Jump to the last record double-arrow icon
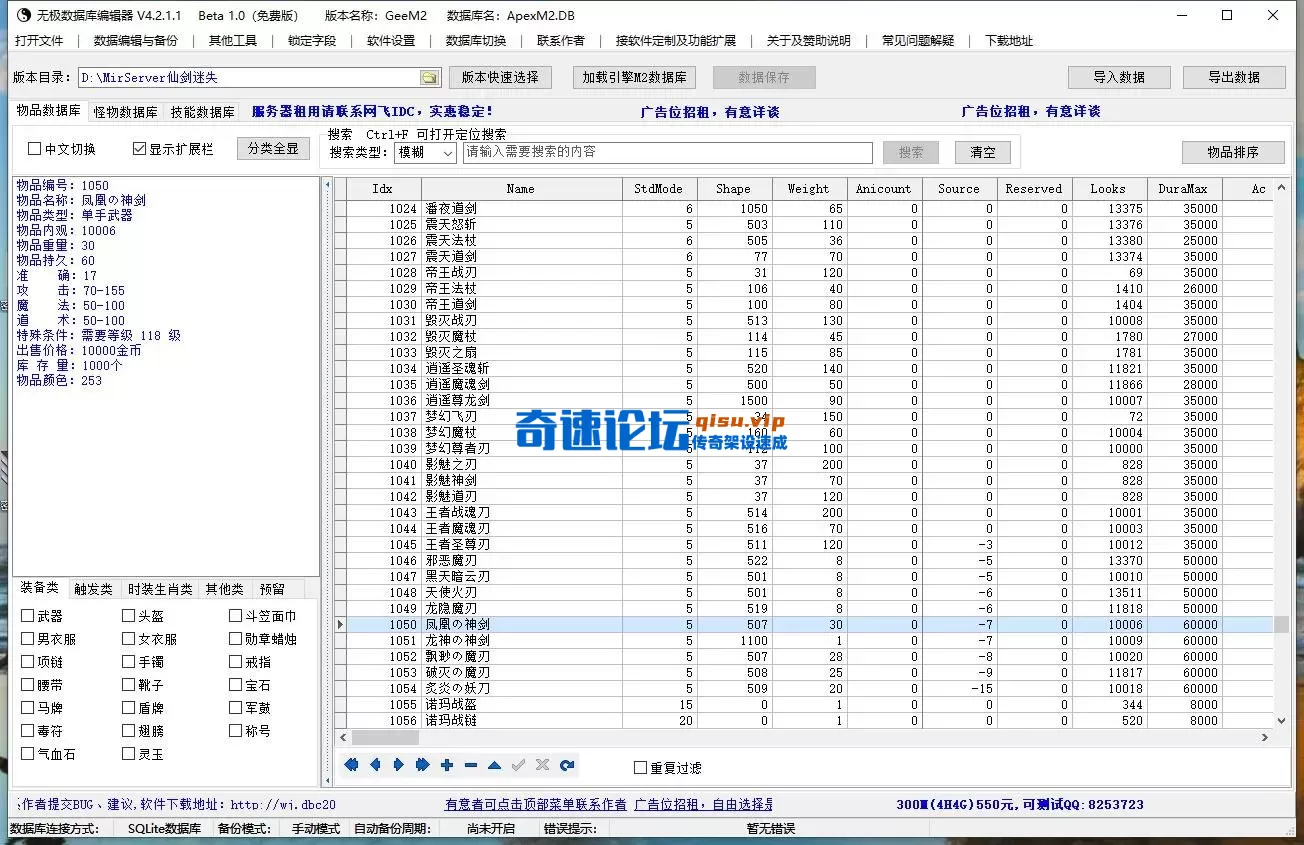 click(x=423, y=765)
